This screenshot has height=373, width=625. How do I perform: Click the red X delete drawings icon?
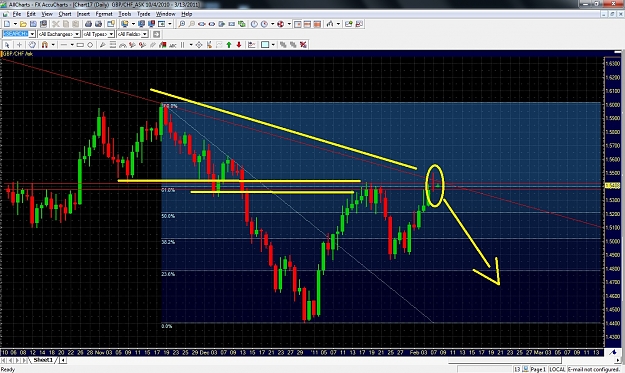(303, 45)
